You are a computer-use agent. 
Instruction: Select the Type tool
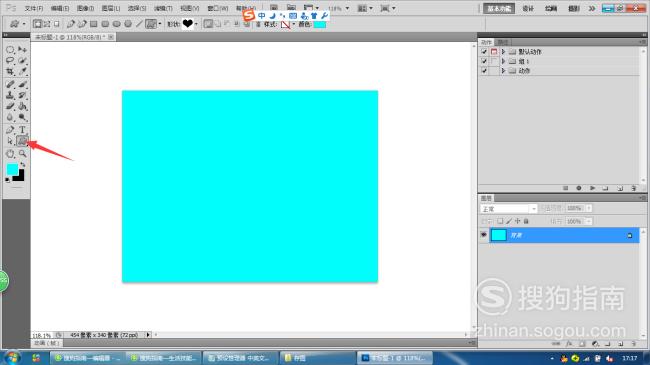(x=22, y=130)
